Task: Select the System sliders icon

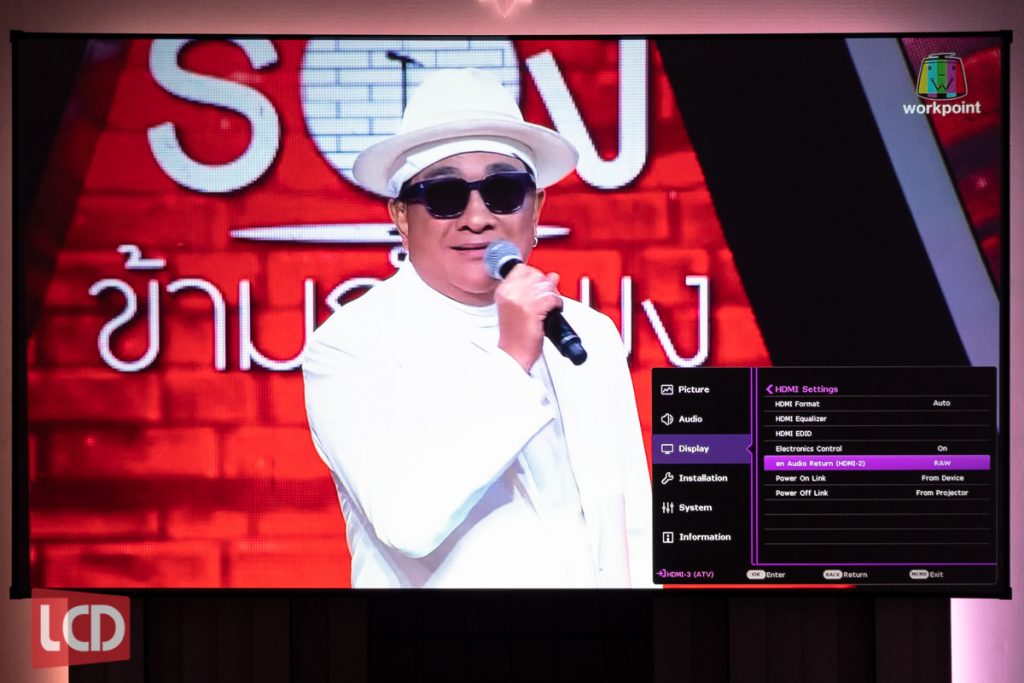Action: (x=667, y=507)
